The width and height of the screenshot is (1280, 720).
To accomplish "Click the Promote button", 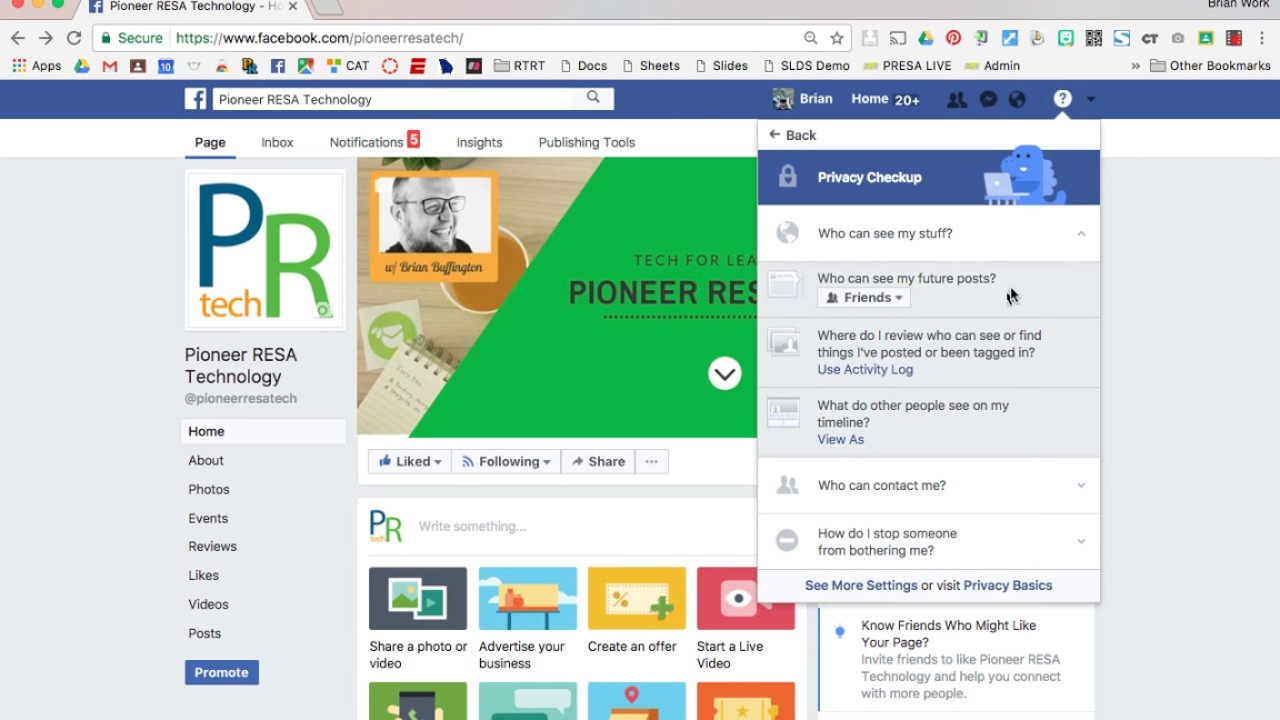I will [221, 672].
